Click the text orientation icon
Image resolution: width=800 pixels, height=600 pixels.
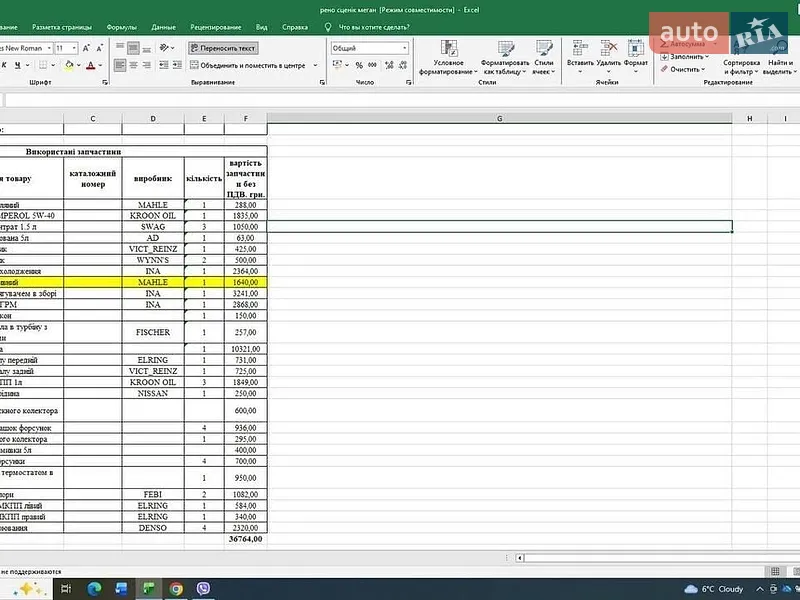tap(164, 48)
